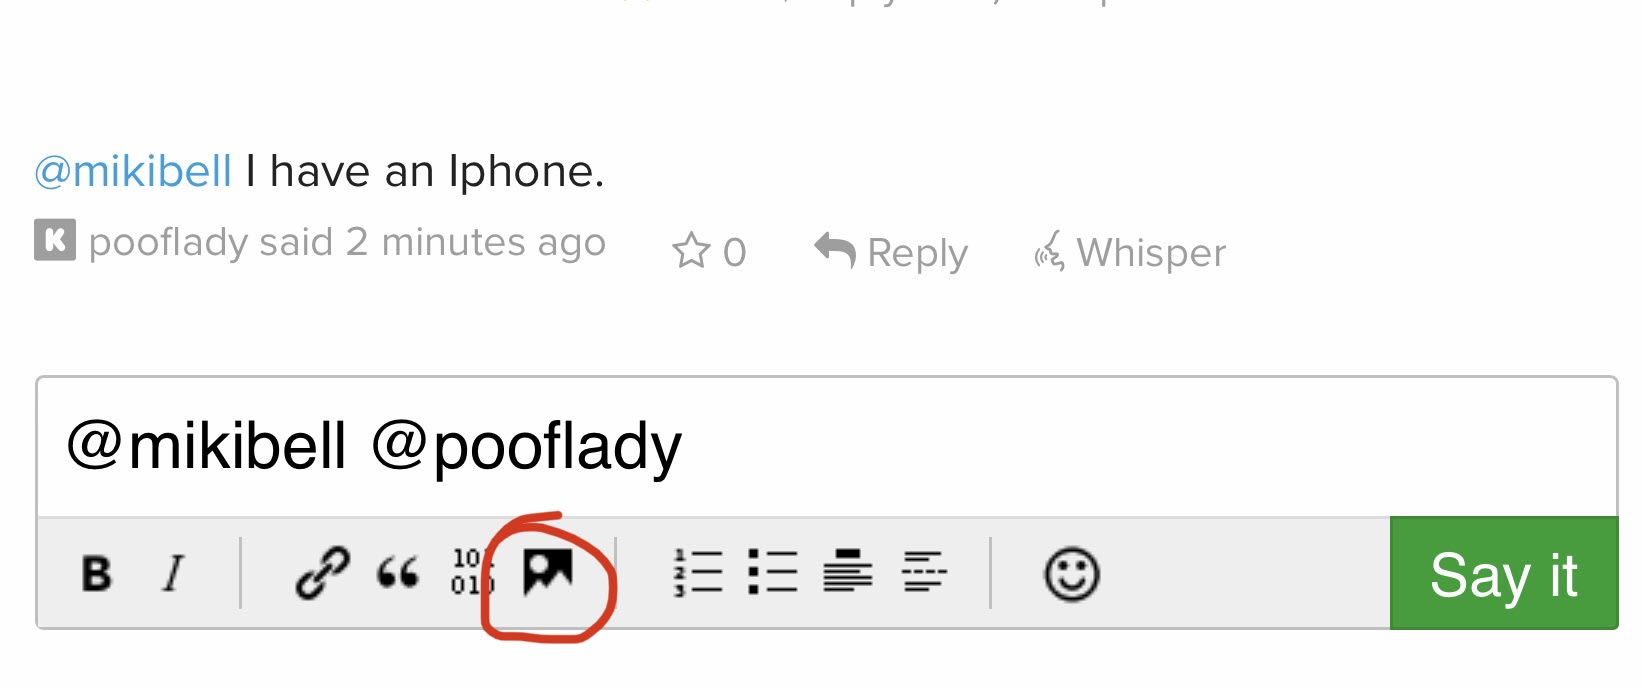Click the Say it button
The image size is (1642, 688).
pyautogui.click(x=1504, y=573)
